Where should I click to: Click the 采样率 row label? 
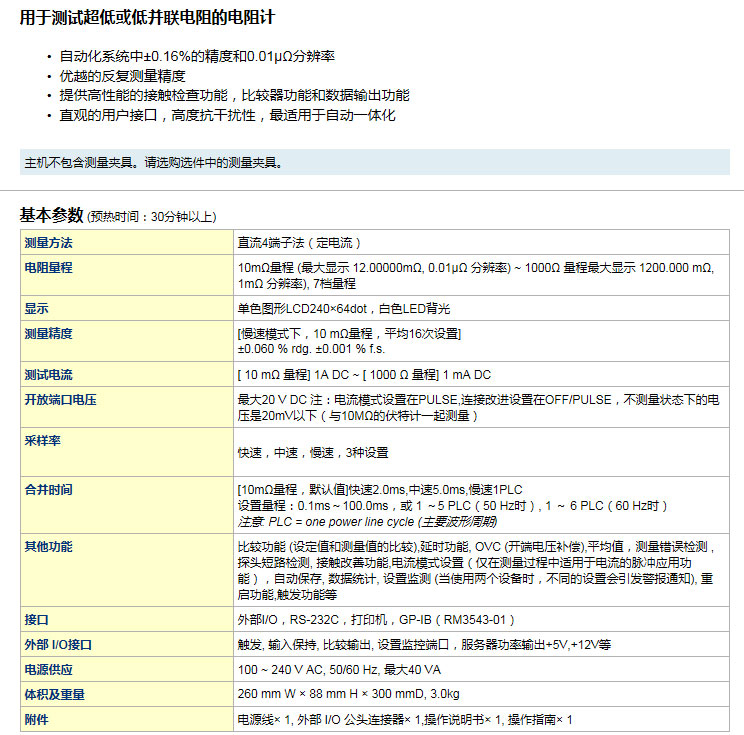43,440
